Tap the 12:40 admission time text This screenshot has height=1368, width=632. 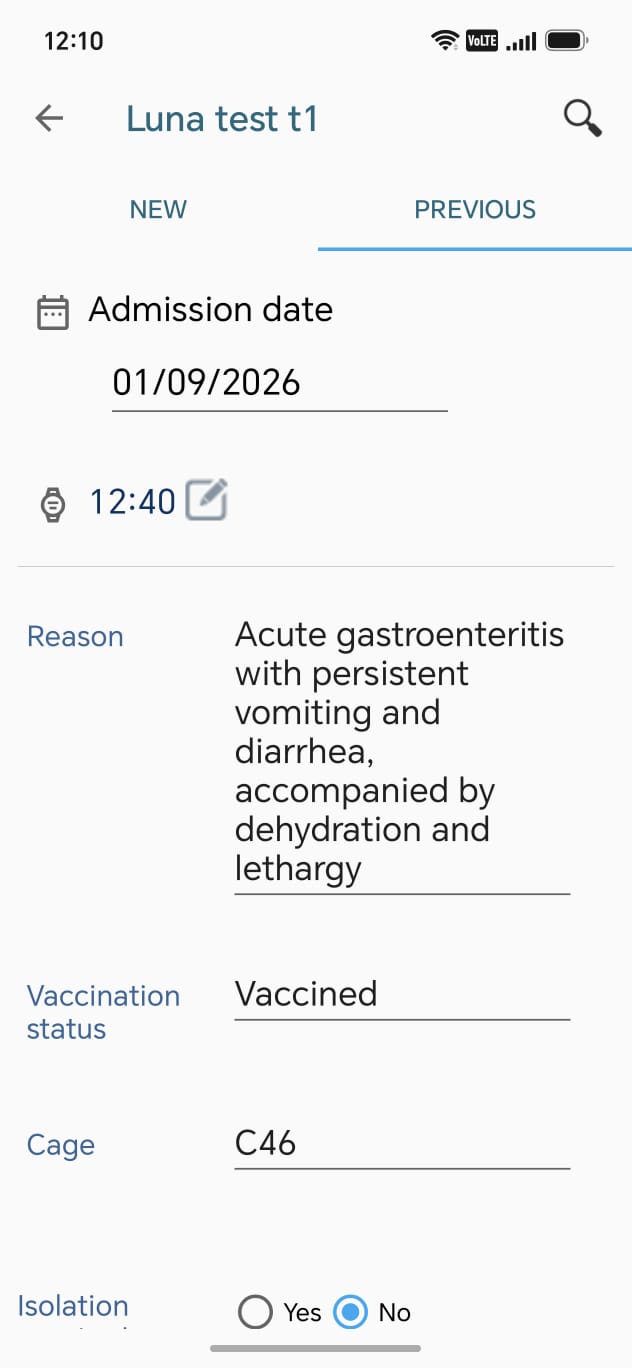(x=133, y=502)
